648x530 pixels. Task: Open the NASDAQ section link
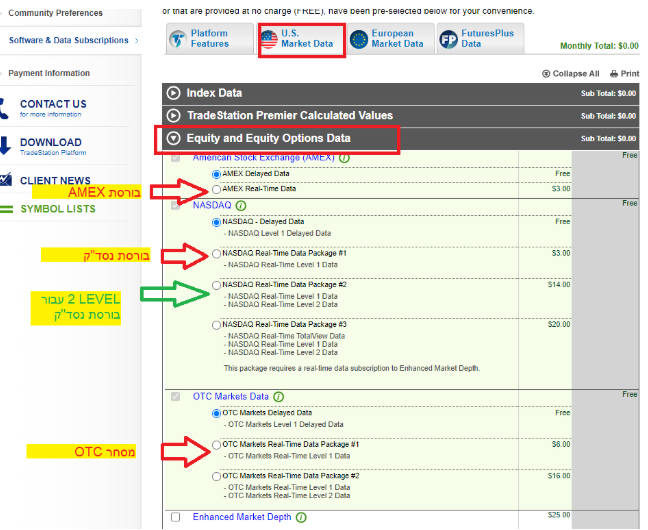coord(212,205)
